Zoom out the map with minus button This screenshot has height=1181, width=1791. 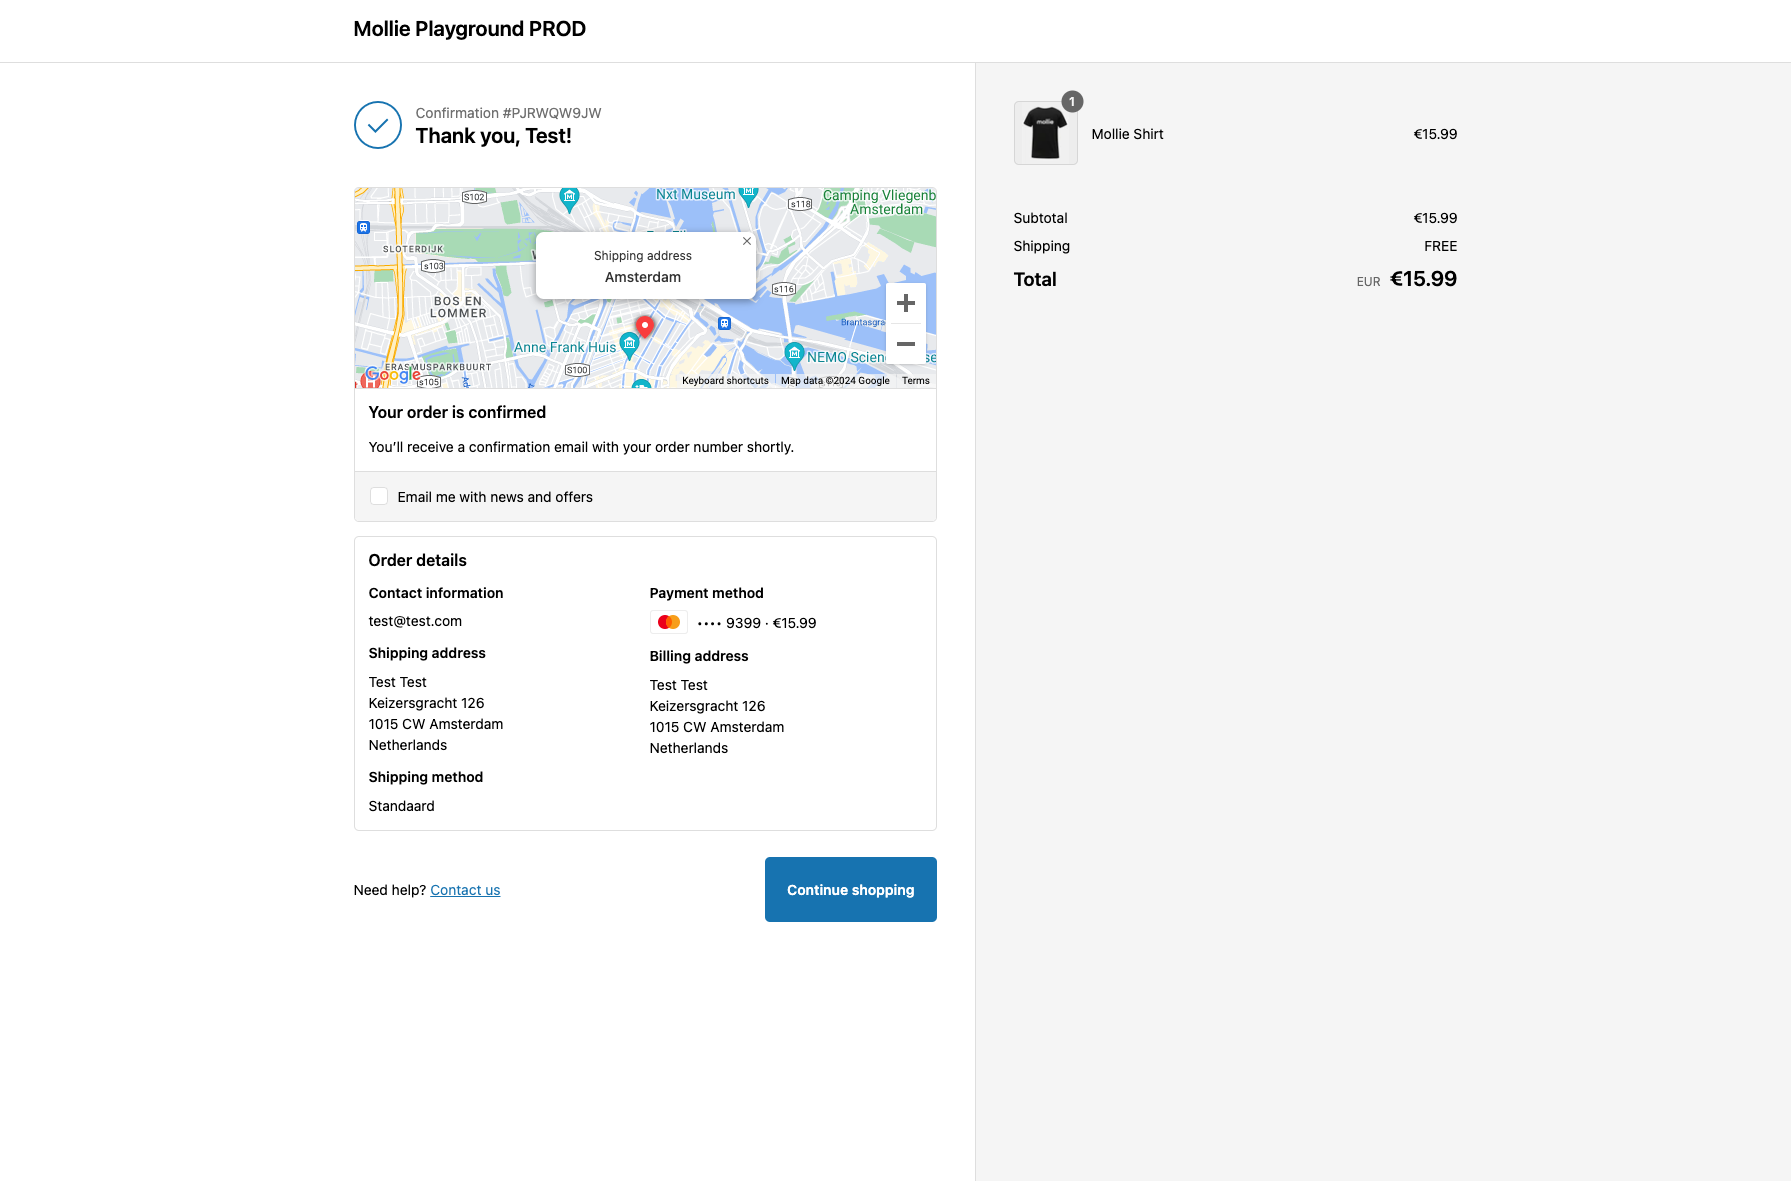[x=905, y=344]
